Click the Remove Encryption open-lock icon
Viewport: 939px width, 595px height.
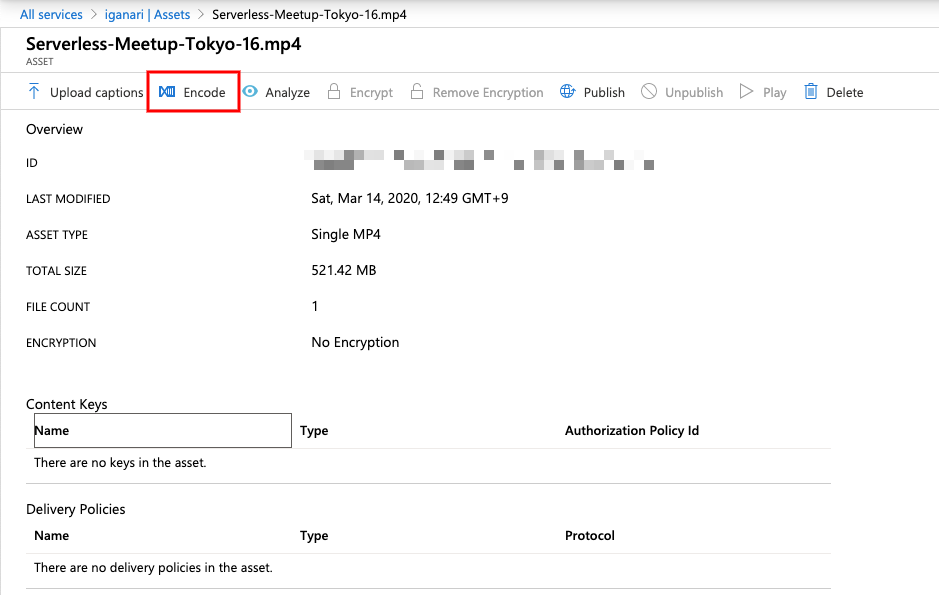pos(417,92)
